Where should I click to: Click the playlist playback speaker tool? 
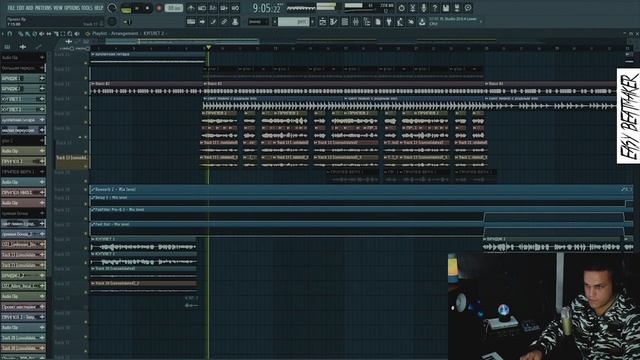tap(77, 34)
